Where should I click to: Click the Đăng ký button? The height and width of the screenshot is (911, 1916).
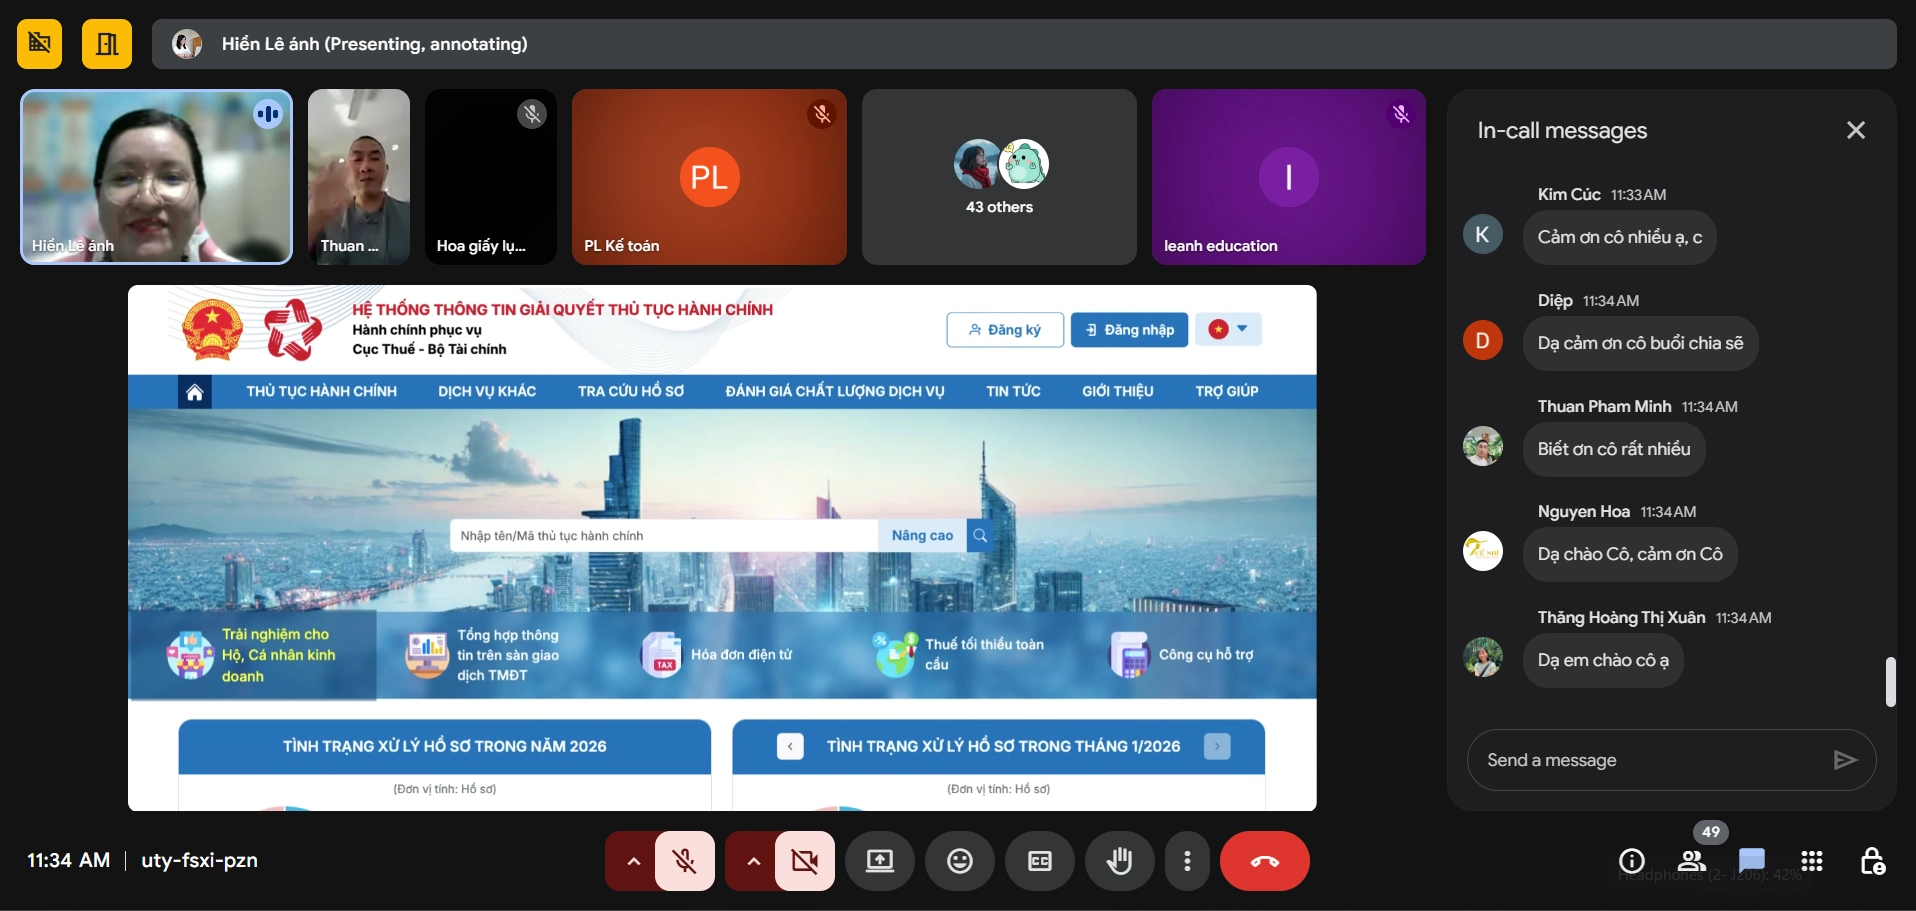pyautogui.click(x=1005, y=330)
